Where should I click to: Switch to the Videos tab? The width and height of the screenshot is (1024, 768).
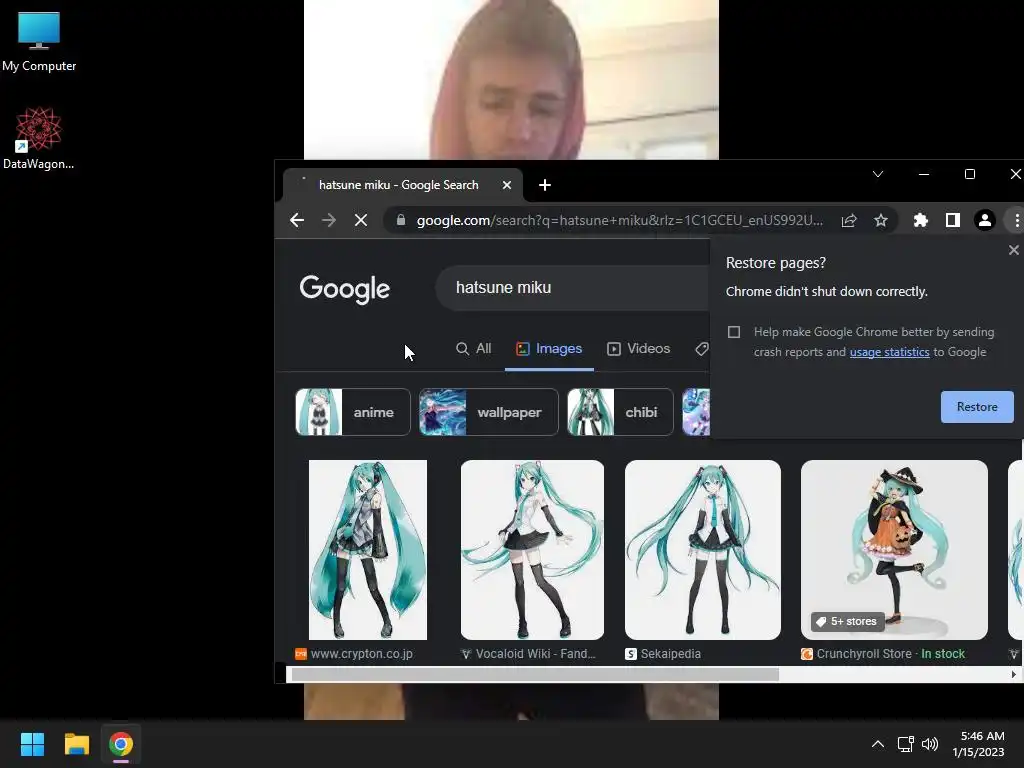639,349
